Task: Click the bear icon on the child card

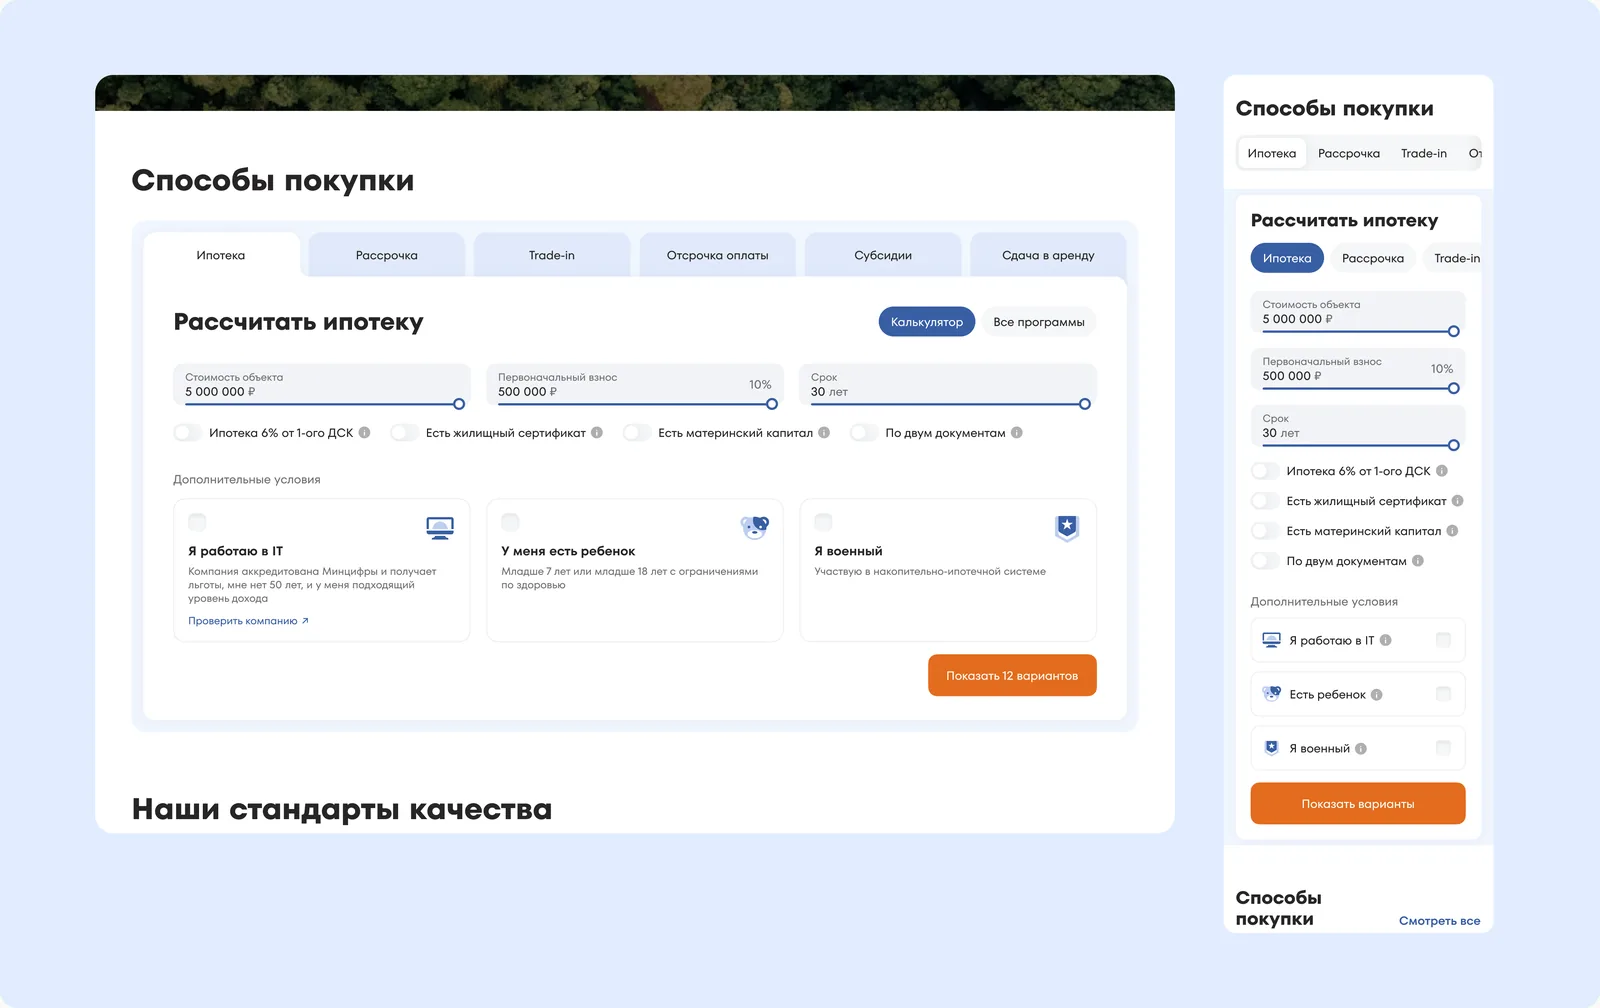Action: tap(755, 525)
